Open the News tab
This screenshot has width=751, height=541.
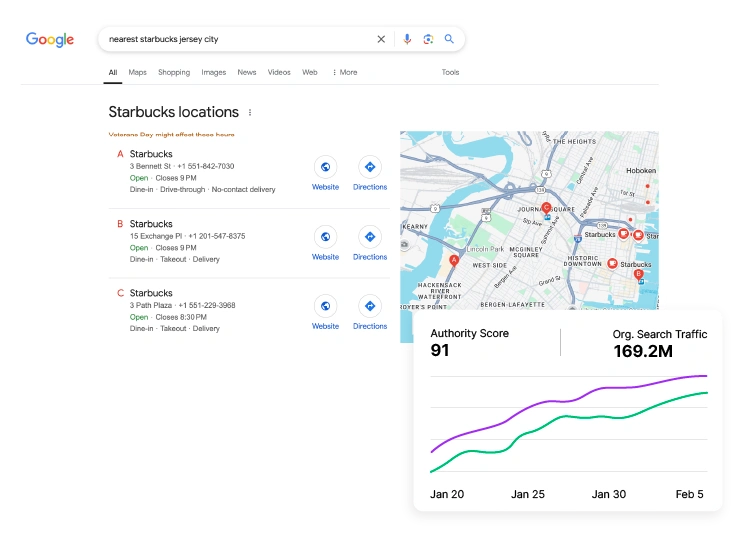247,72
